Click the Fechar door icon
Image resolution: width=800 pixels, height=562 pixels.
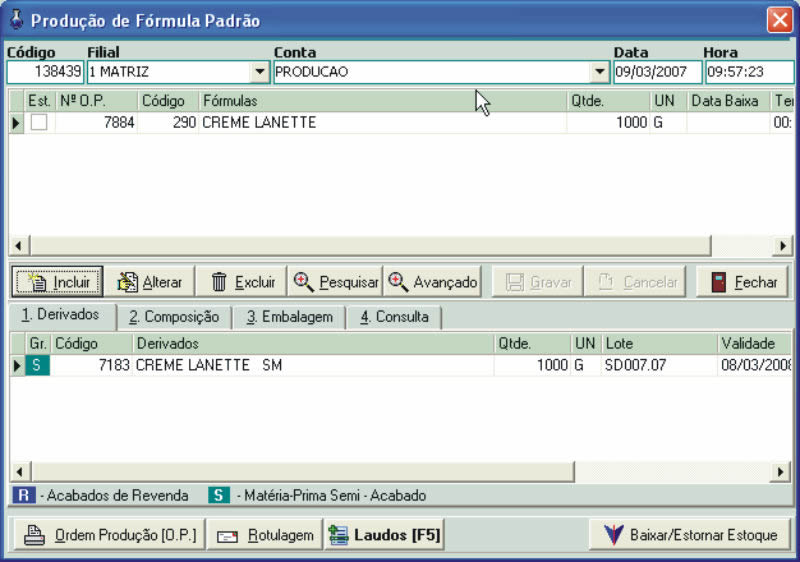[718, 282]
